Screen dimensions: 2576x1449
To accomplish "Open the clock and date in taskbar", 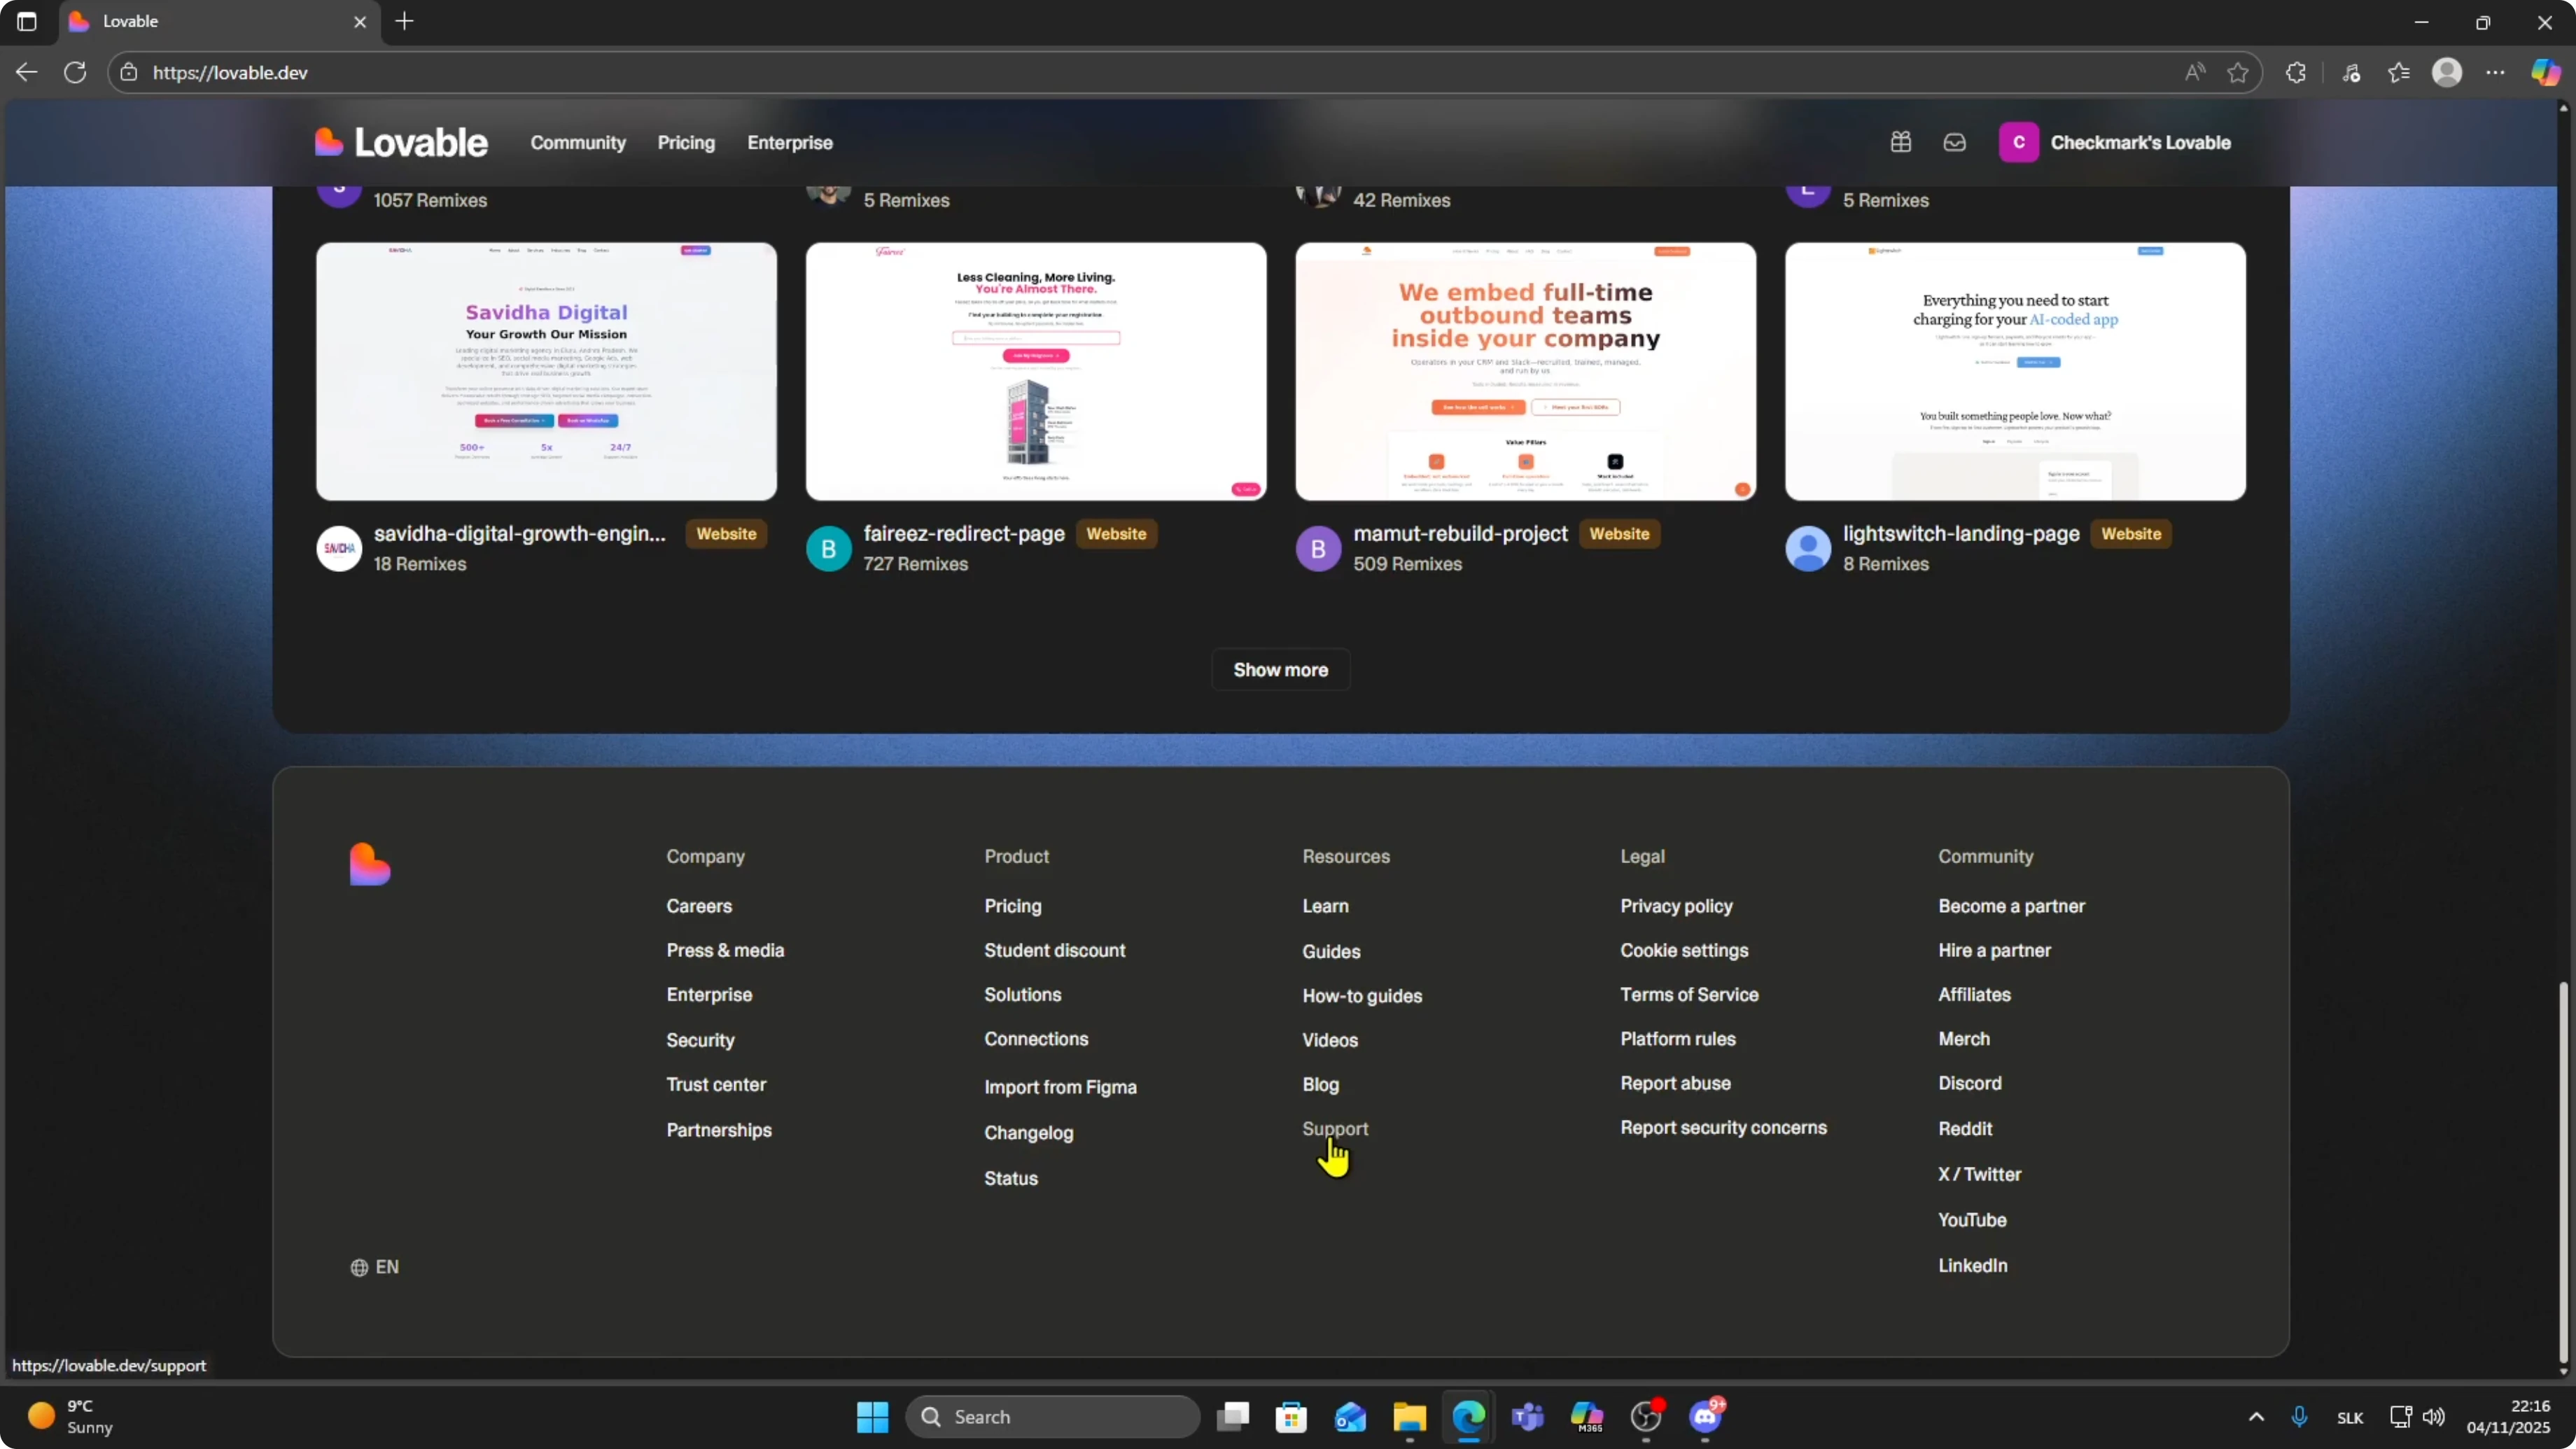I will point(2508,1417).
